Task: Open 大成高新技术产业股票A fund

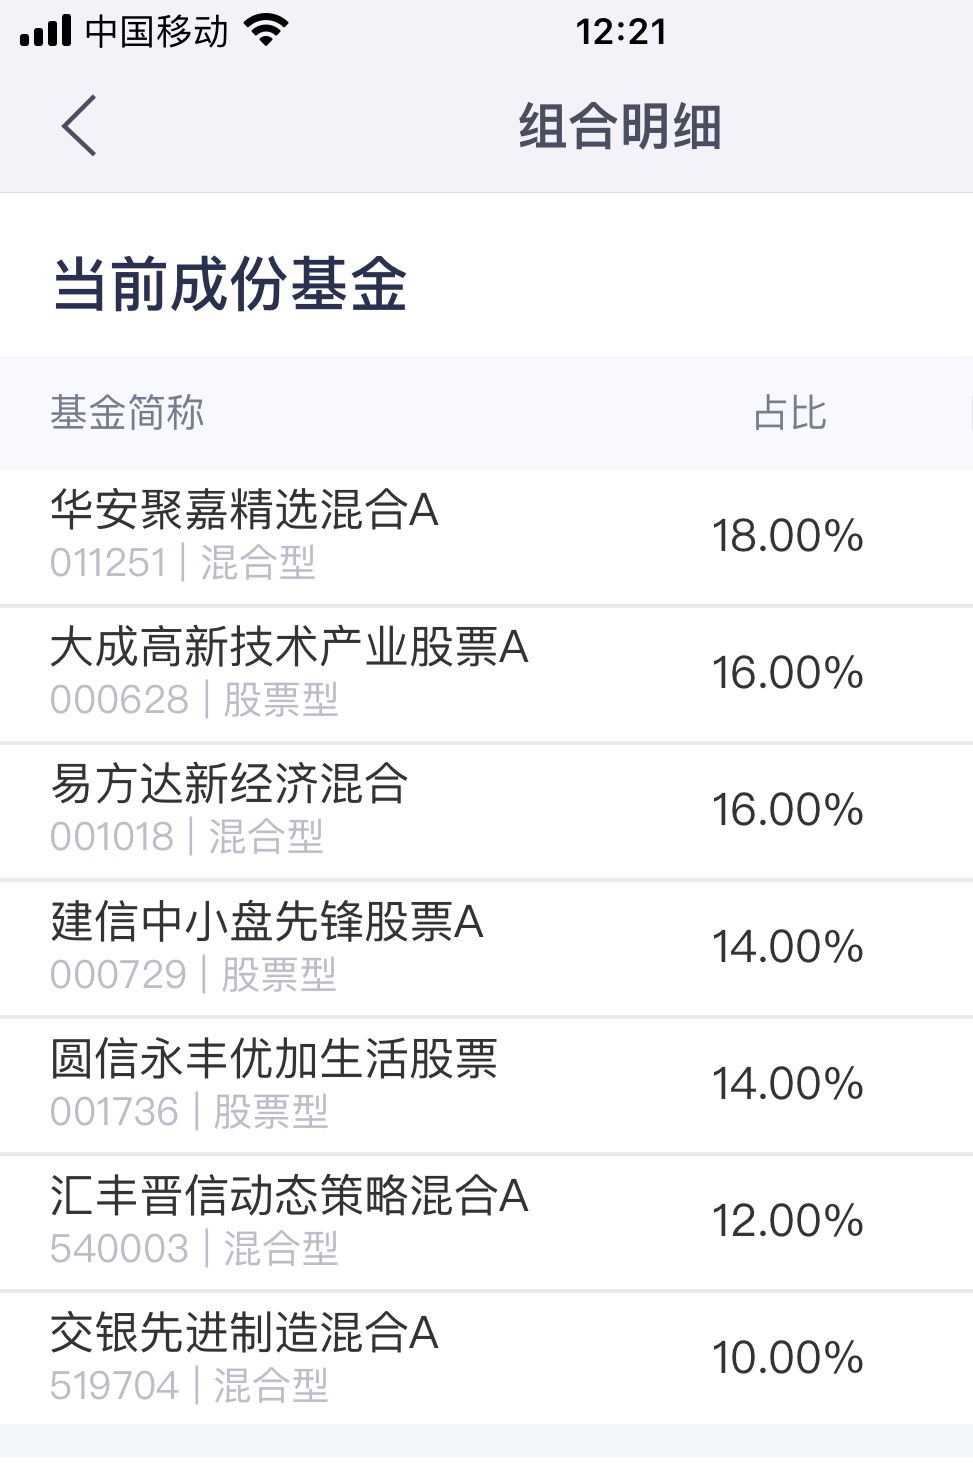Action: (289, 648)
